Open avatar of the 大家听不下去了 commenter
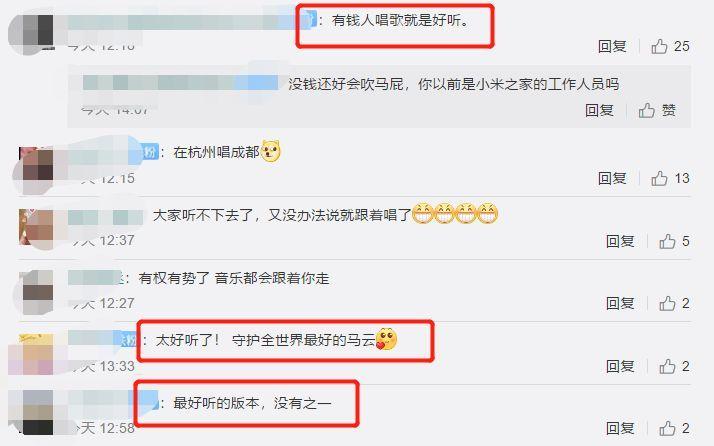 coord(36,227)
